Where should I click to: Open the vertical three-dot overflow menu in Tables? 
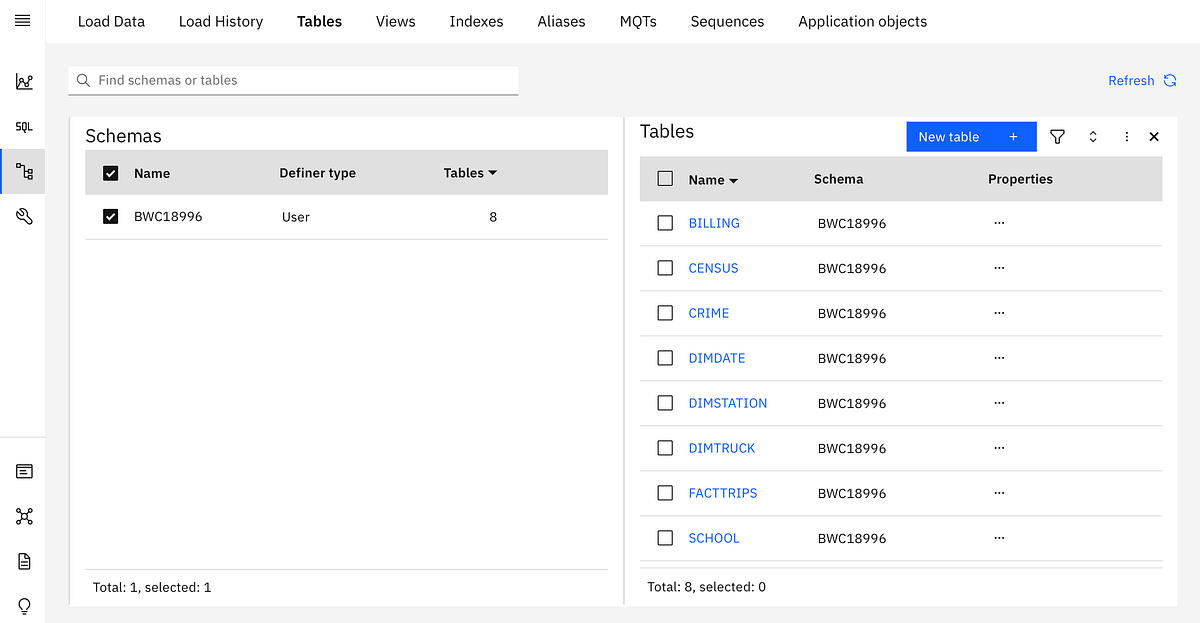coord(1127,137)
